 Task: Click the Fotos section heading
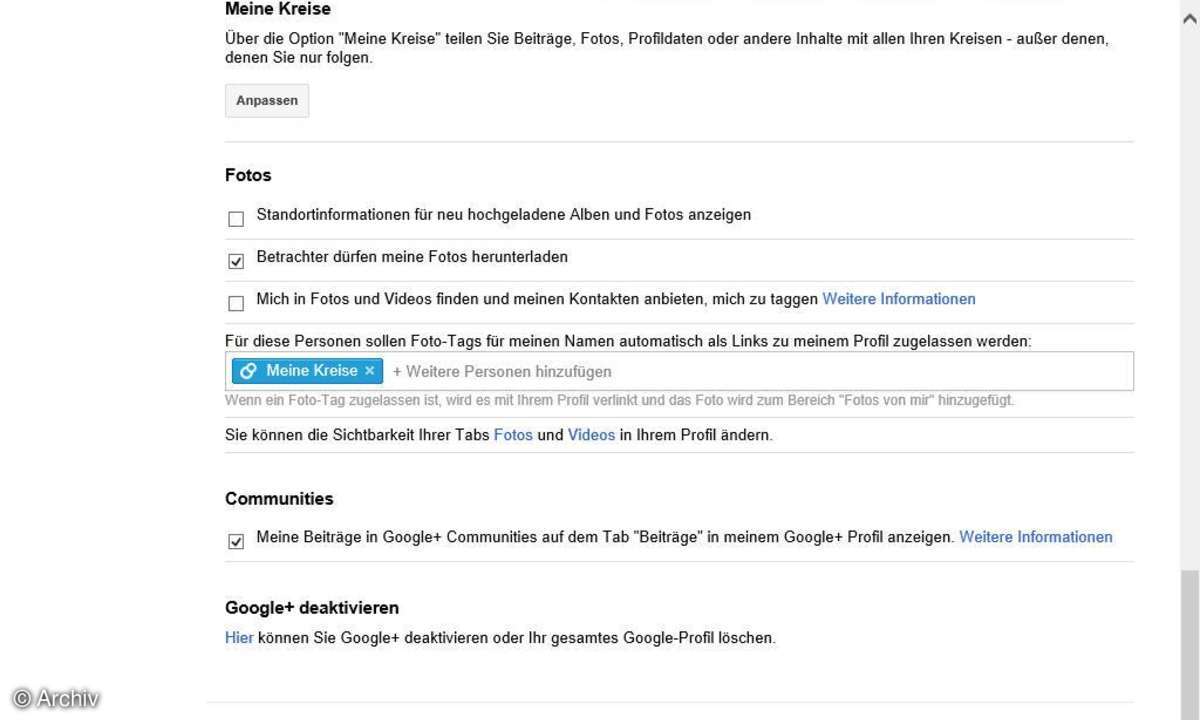coord(248,175)
